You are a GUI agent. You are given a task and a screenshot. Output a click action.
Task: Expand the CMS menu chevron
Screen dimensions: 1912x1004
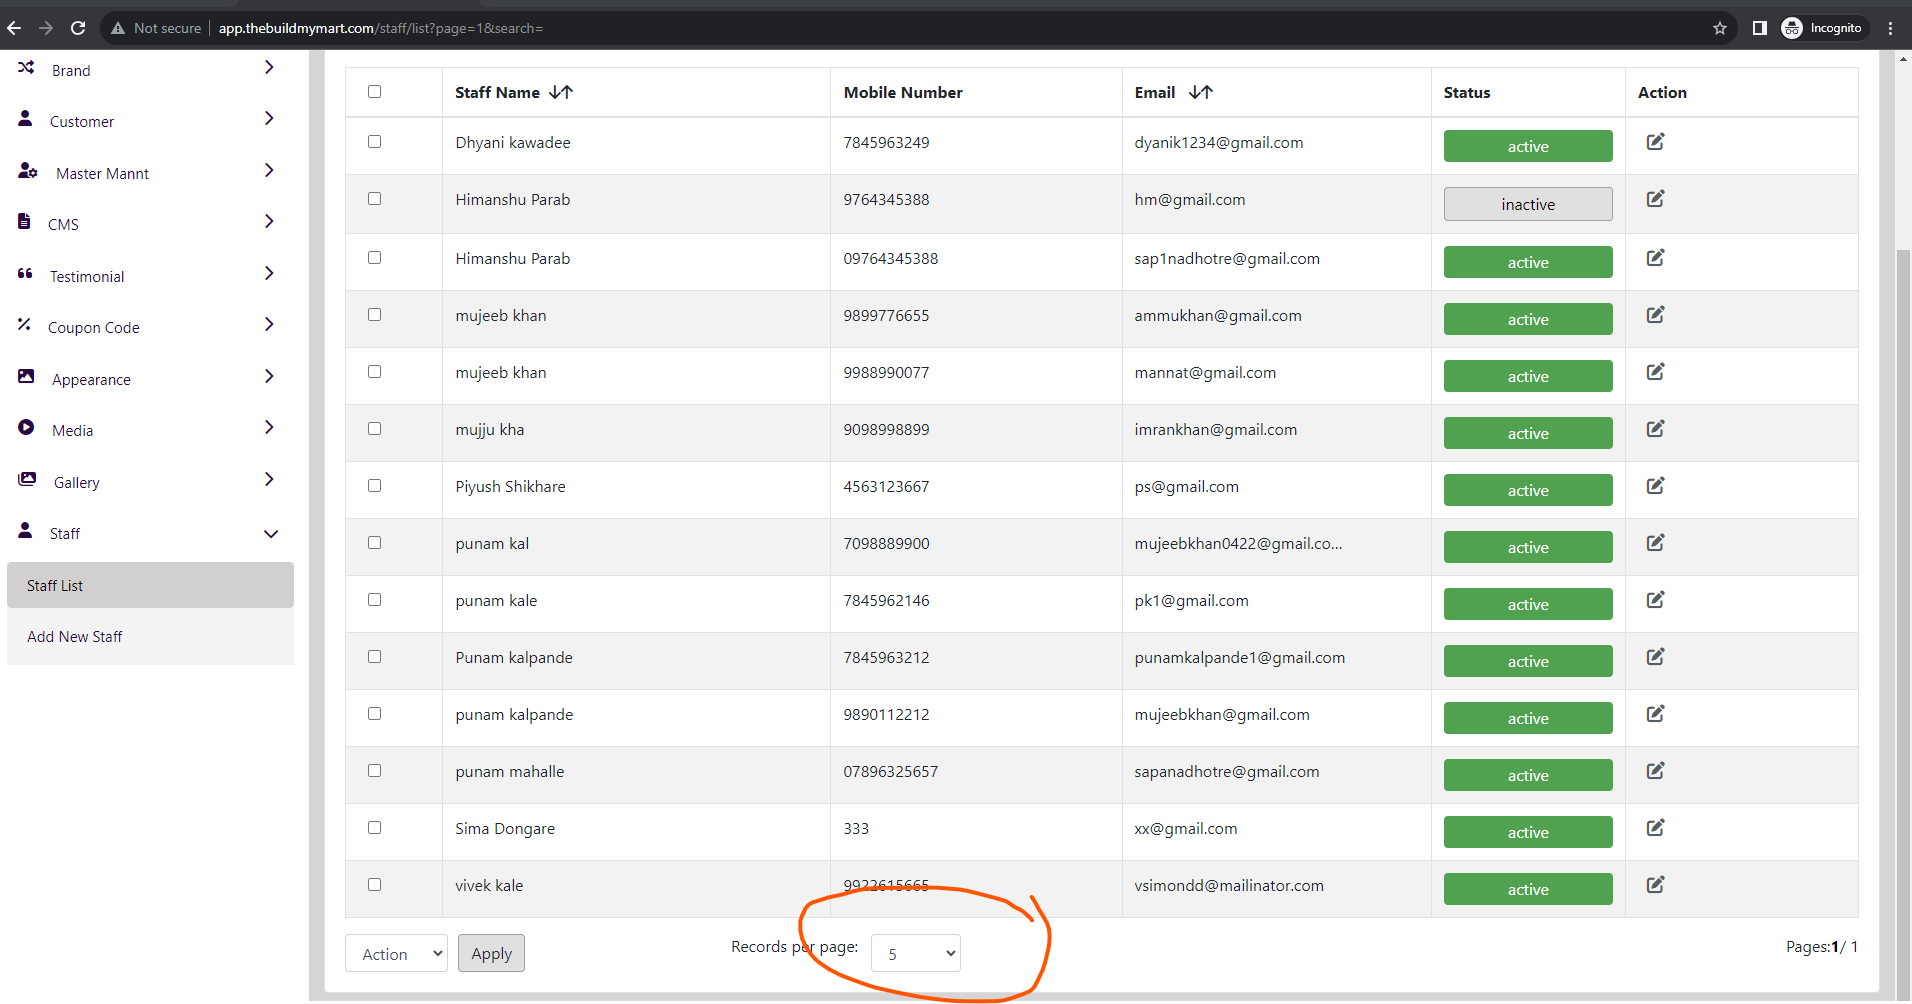[269, 221]
